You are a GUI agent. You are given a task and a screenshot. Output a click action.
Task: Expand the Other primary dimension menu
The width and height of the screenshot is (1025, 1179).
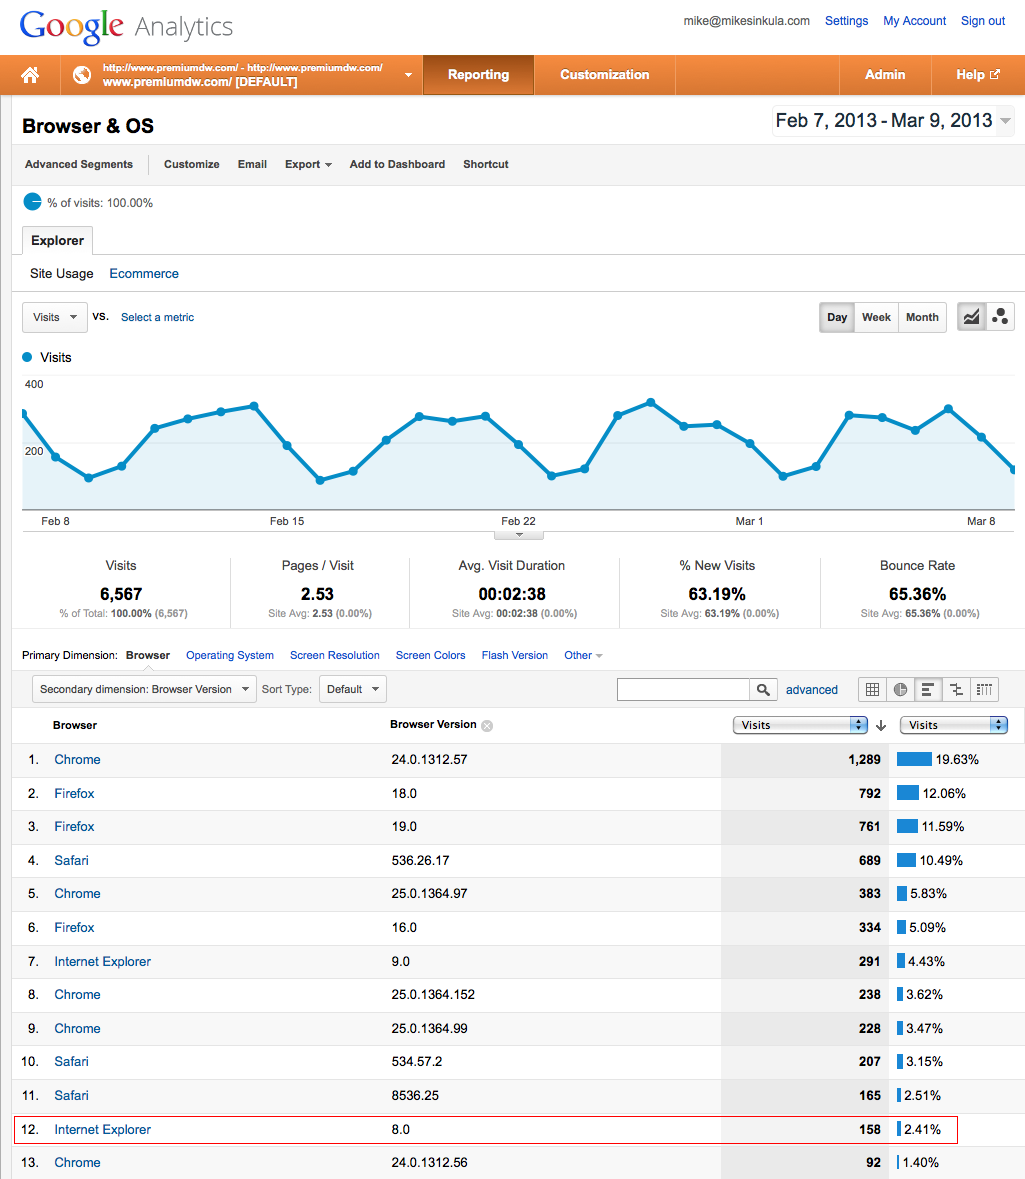584,656
